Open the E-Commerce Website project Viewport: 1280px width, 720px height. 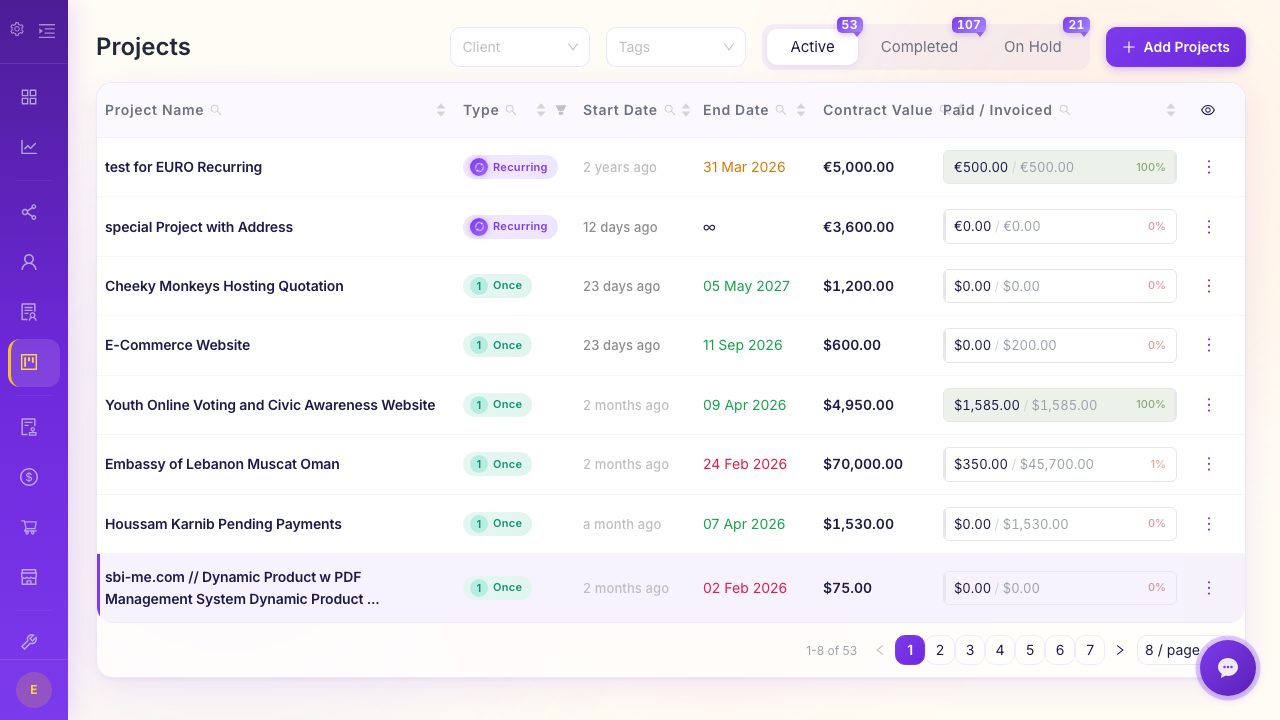177,345
